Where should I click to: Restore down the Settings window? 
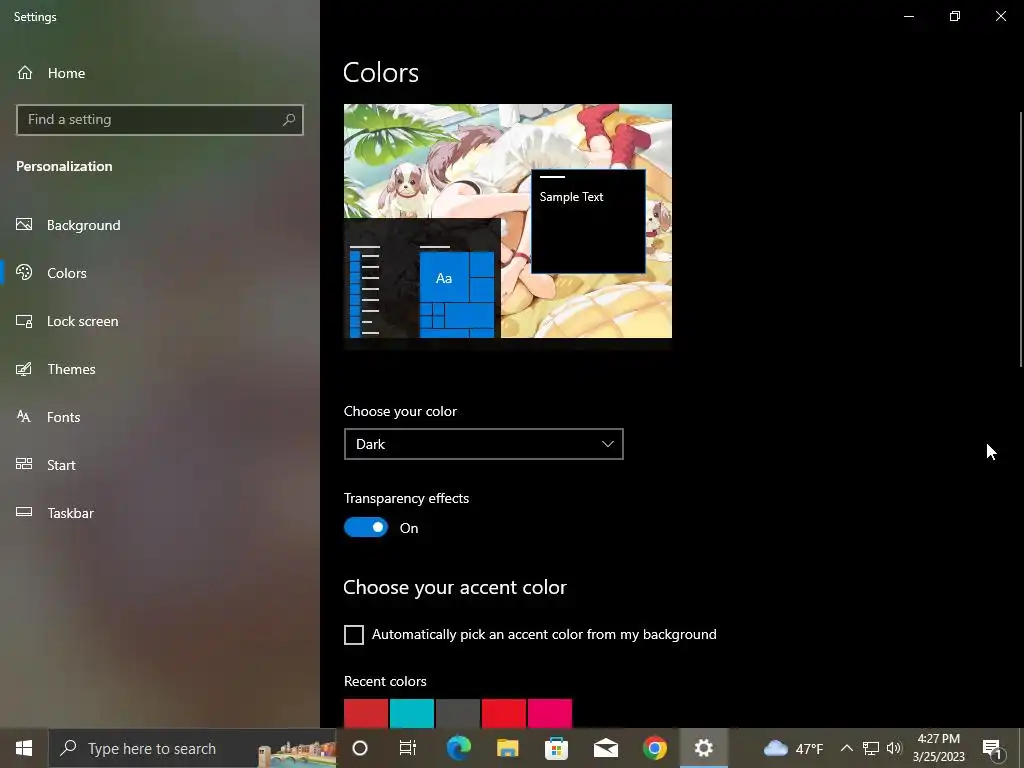click(955, 16)
